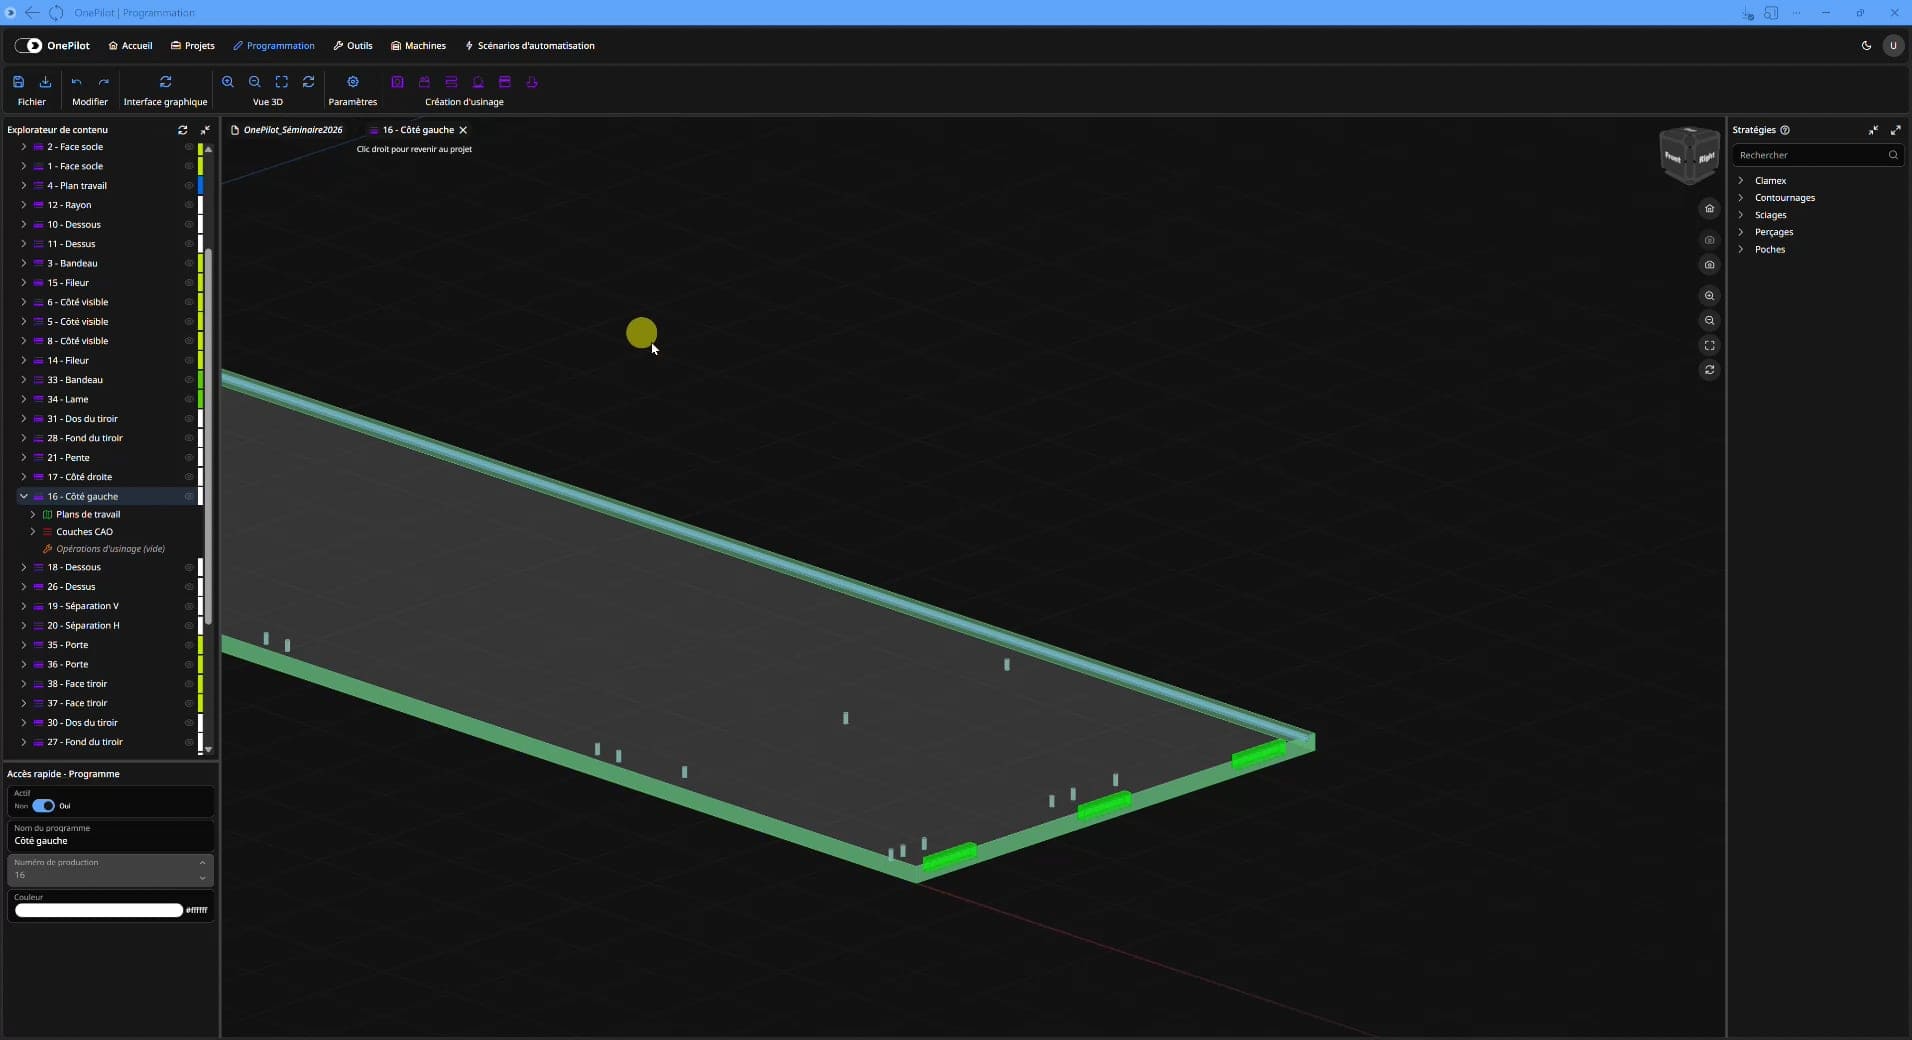Click the square-with-circle purple icon in Création d'usinage
Viewport: 1912px width, 1040px height.
pos(397,82)
